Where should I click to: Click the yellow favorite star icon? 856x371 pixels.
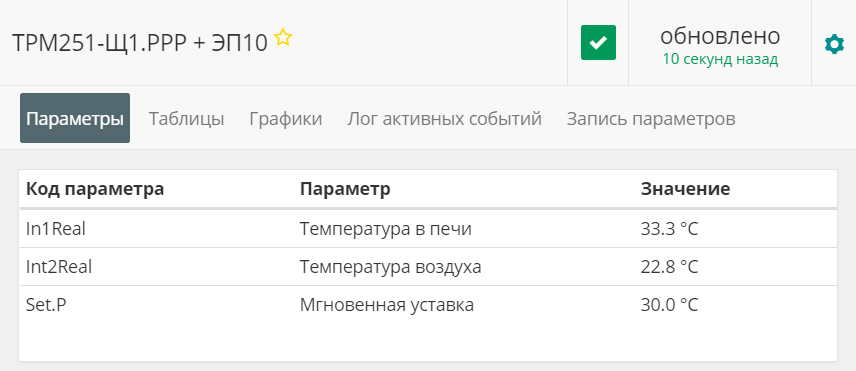tap(283, 37)
